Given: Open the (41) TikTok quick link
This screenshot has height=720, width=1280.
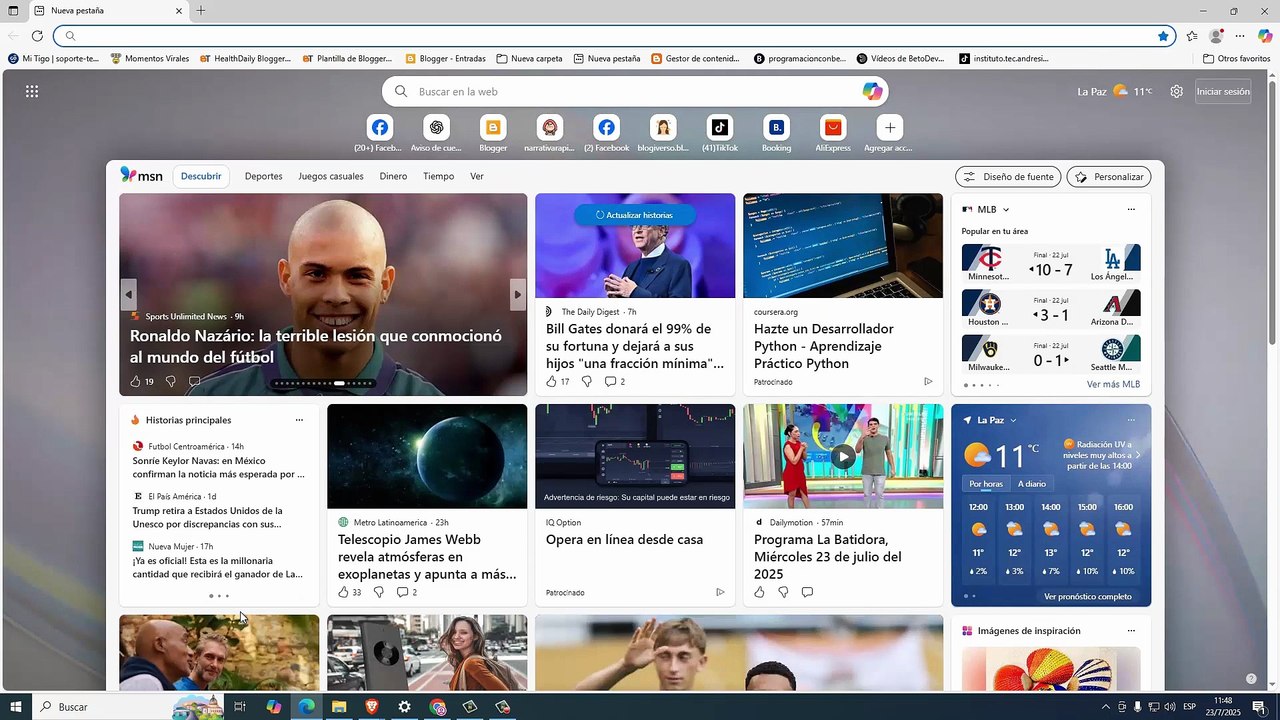Looking at the screenshot, I should pos(720,128).
